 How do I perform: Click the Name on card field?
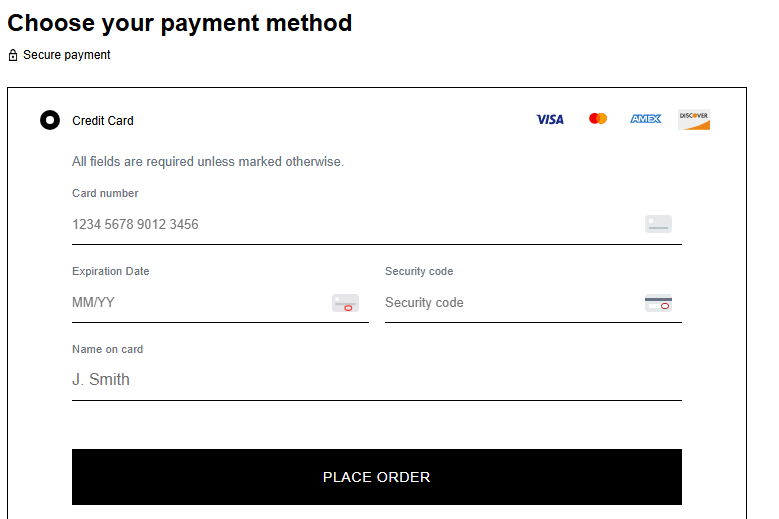coord(376,380)
